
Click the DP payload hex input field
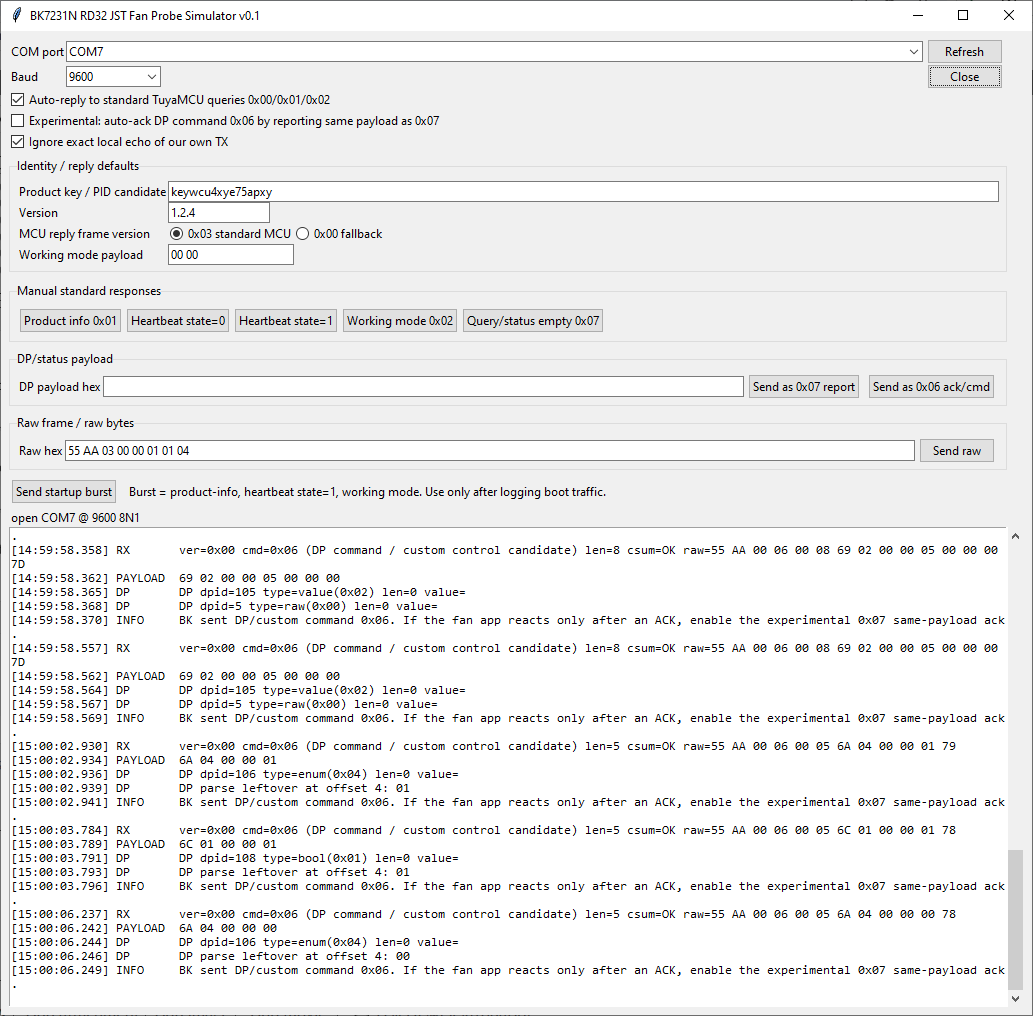click(x=424, y=387)
